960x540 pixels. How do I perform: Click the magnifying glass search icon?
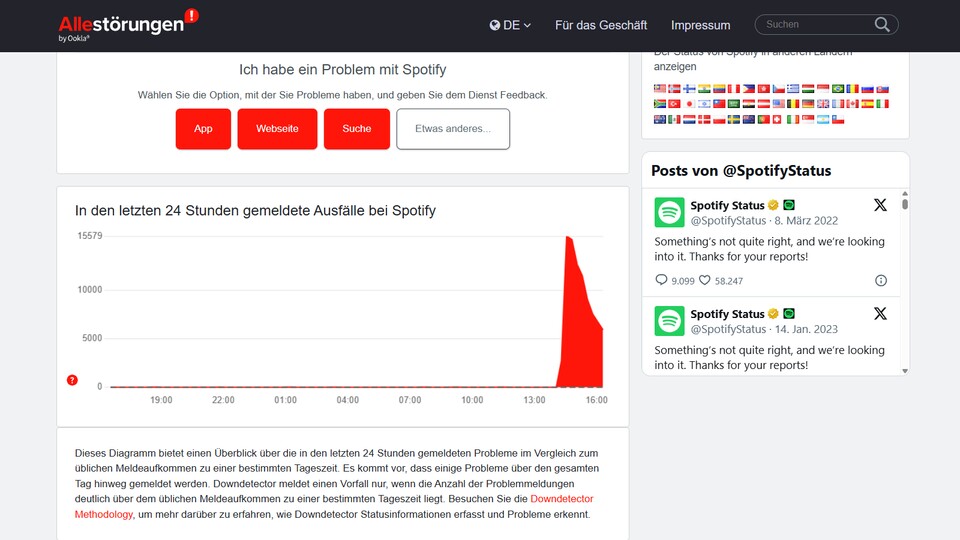pos(882,25)
